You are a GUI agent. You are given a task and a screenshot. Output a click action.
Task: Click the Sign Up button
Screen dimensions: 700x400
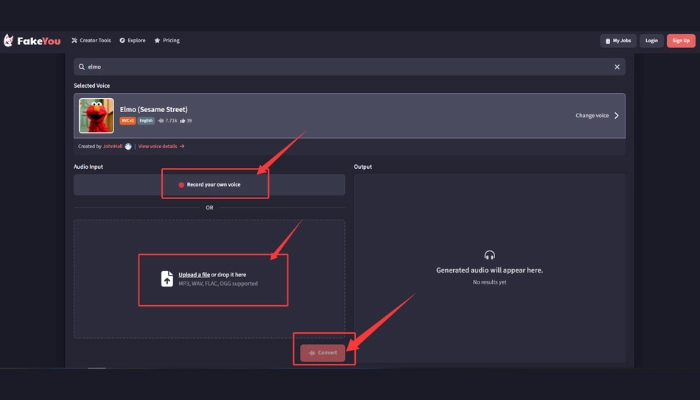tap(681, 41)
